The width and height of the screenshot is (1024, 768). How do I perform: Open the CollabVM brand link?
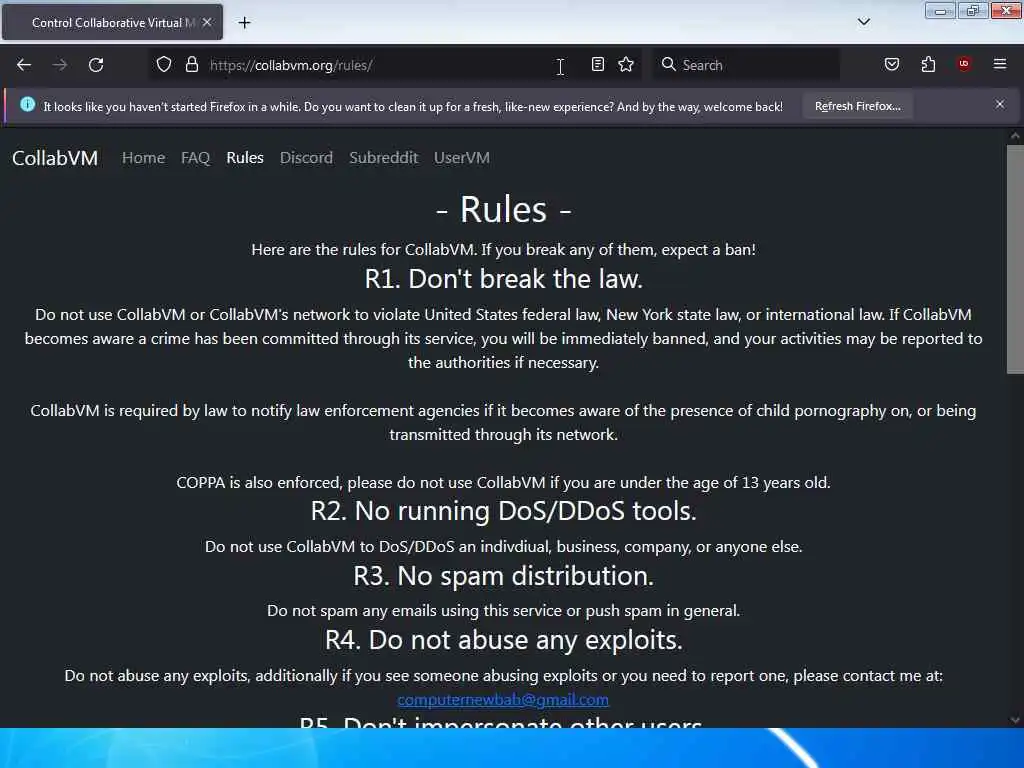[x=55, y=158]
